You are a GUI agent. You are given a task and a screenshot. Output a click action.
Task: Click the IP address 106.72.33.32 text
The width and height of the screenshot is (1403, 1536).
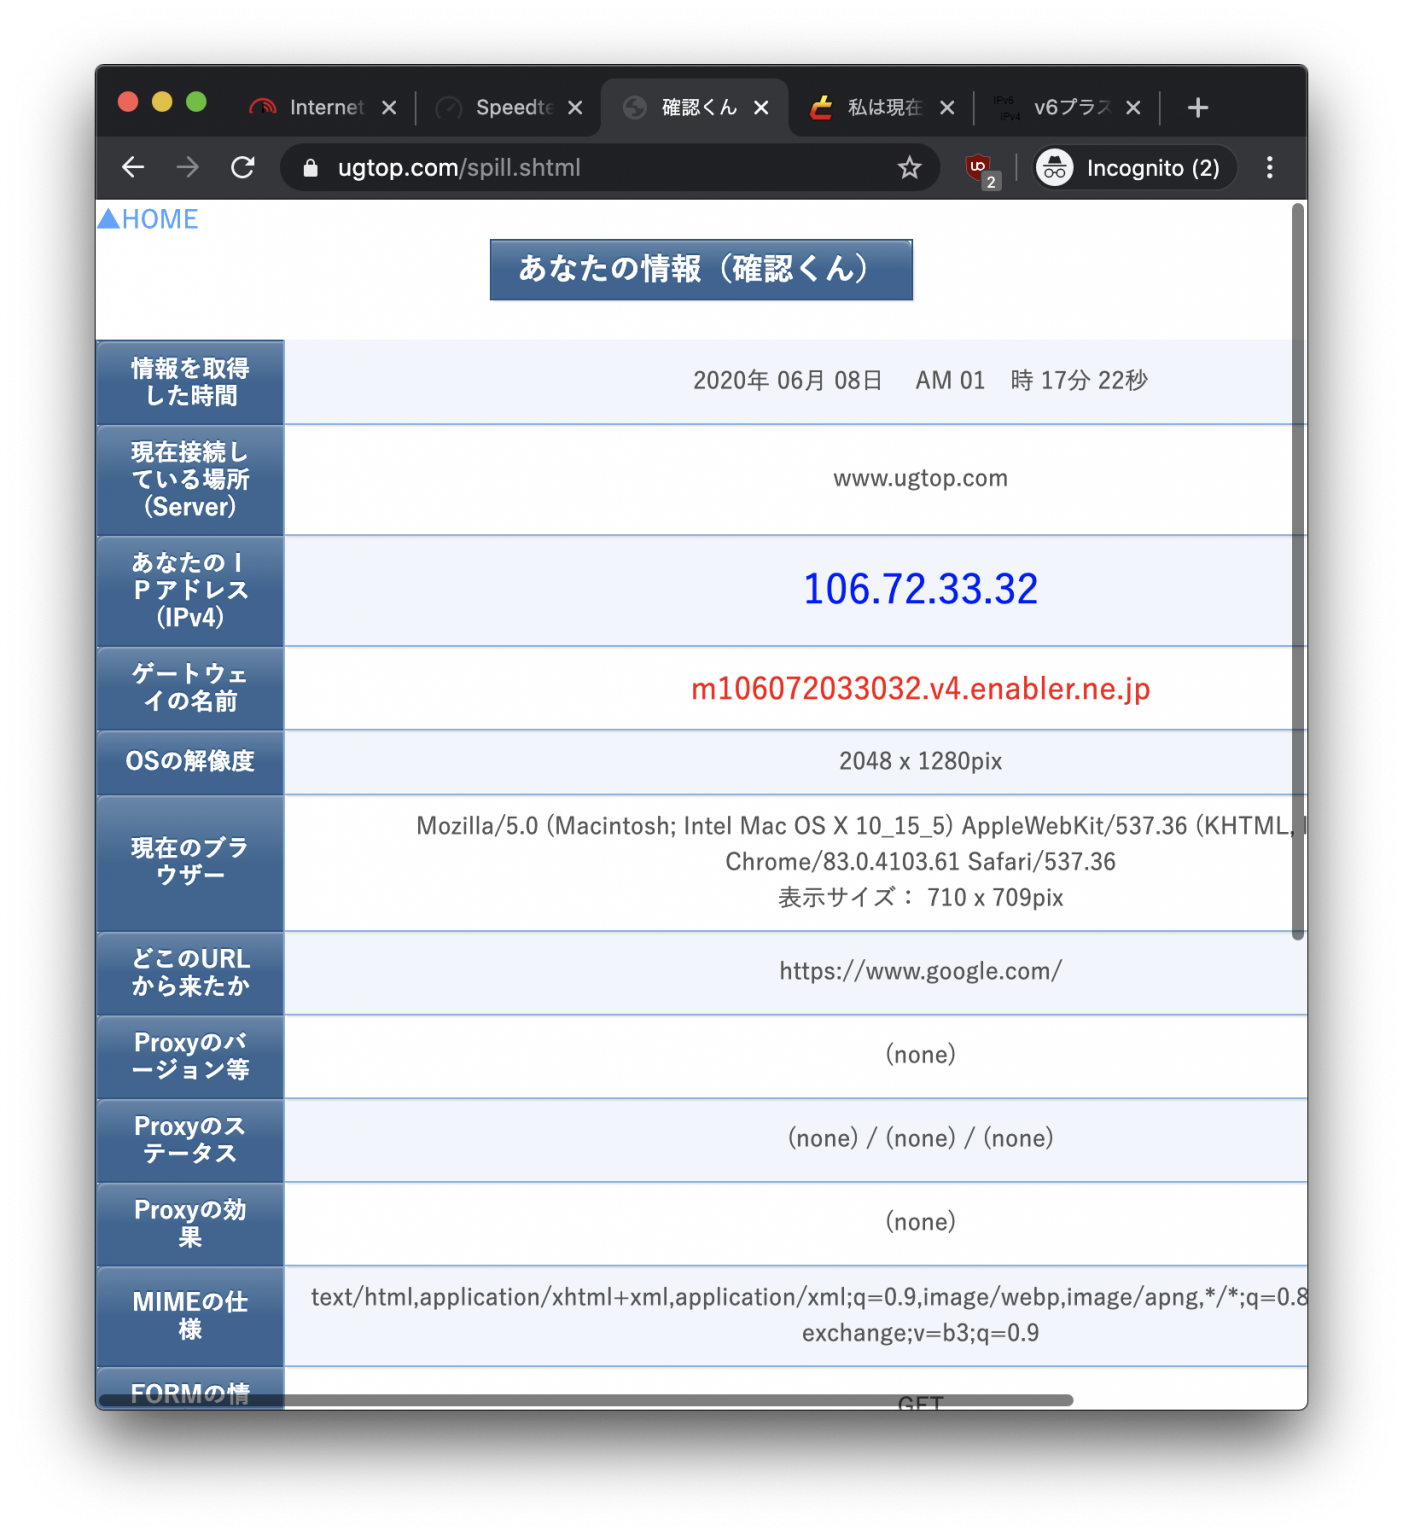tap(920, 590)
